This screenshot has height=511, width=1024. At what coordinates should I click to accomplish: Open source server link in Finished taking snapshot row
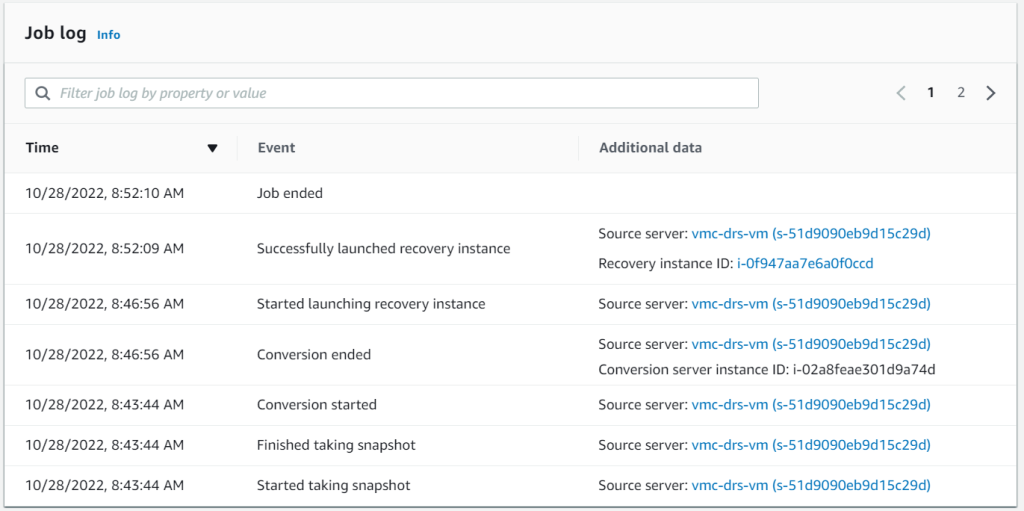pyautogui.click(x=811, y=445)
